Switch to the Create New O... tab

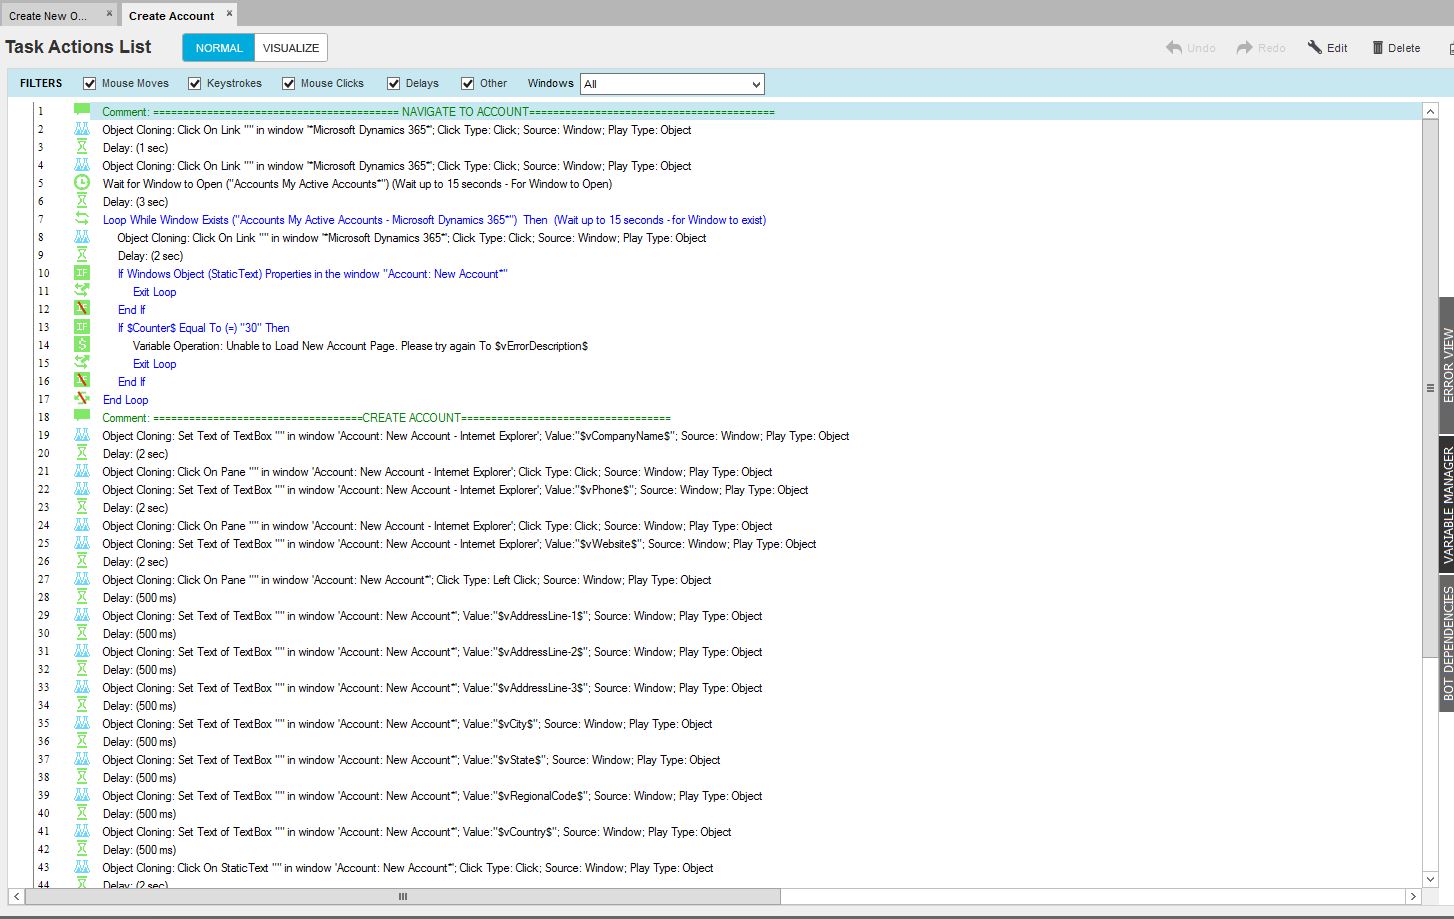48,16
